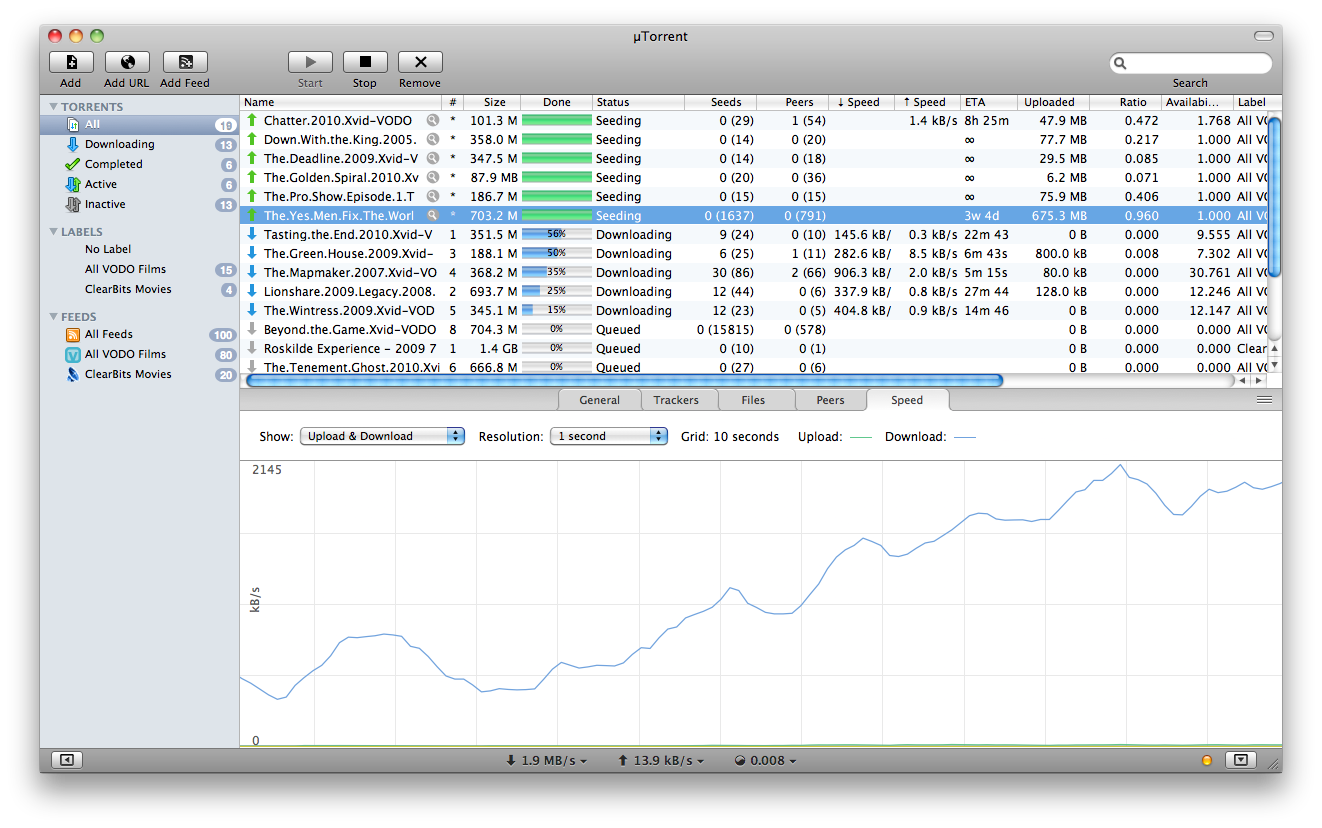The width and height of the screenshot is (1322, 828).
Task: Sort by the Name column header
Action: point(341,102)
